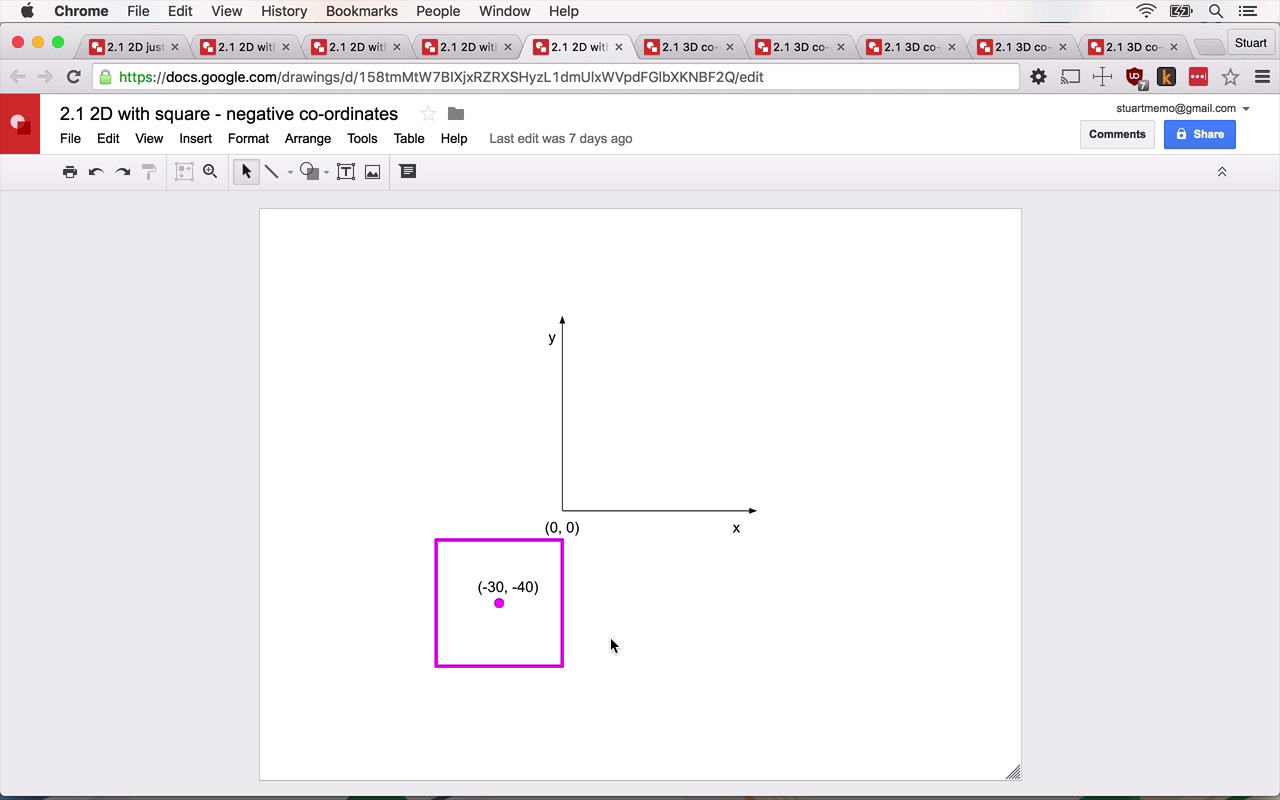This screenshot has height=800, width=1280.
Task: Open the Bookmarks menu in macOS bar
Action: 362,11
